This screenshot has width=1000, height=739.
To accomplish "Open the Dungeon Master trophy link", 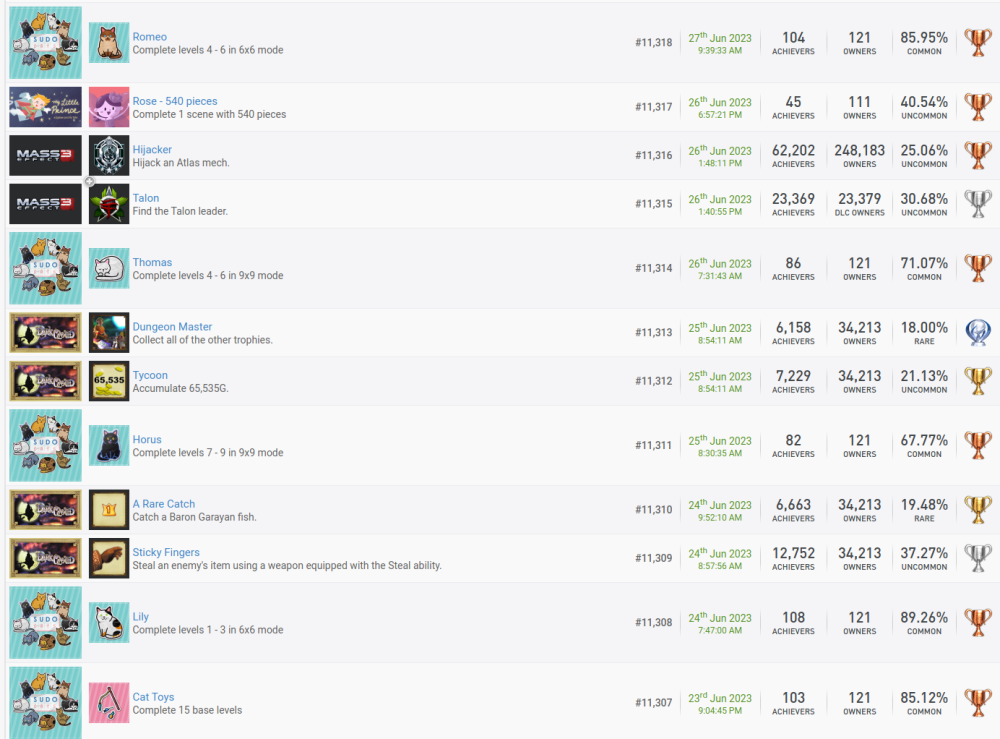I will click(172, 327).
